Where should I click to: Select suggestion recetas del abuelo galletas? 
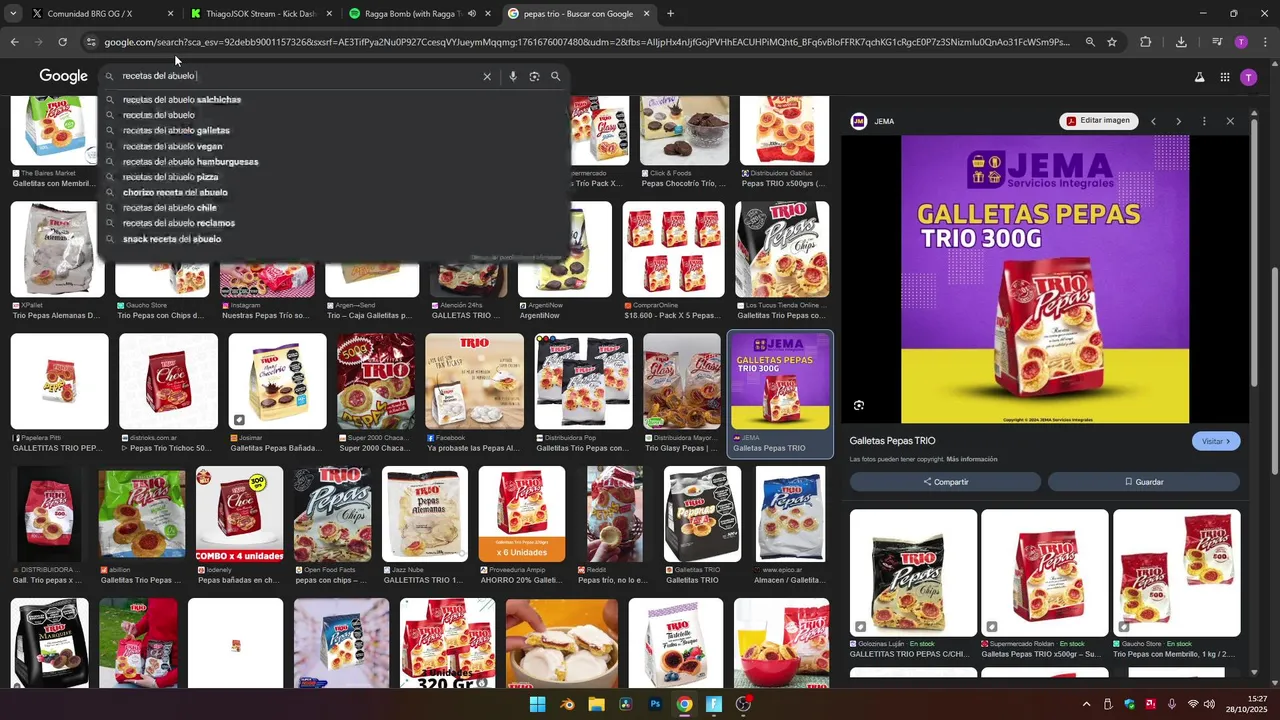click(x=176, y=131)
